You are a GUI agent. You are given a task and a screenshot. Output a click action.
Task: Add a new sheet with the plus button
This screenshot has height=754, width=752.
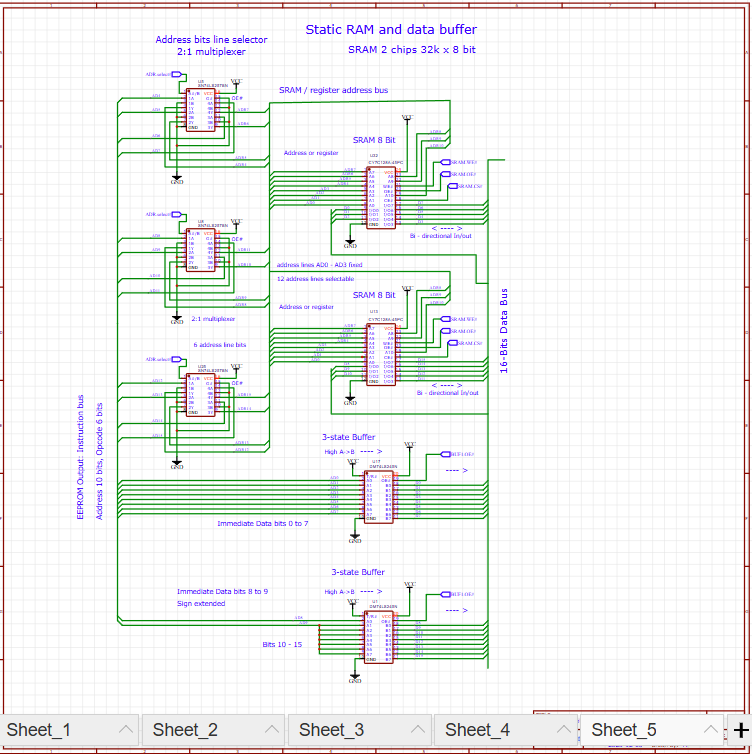tap(740, 730)
